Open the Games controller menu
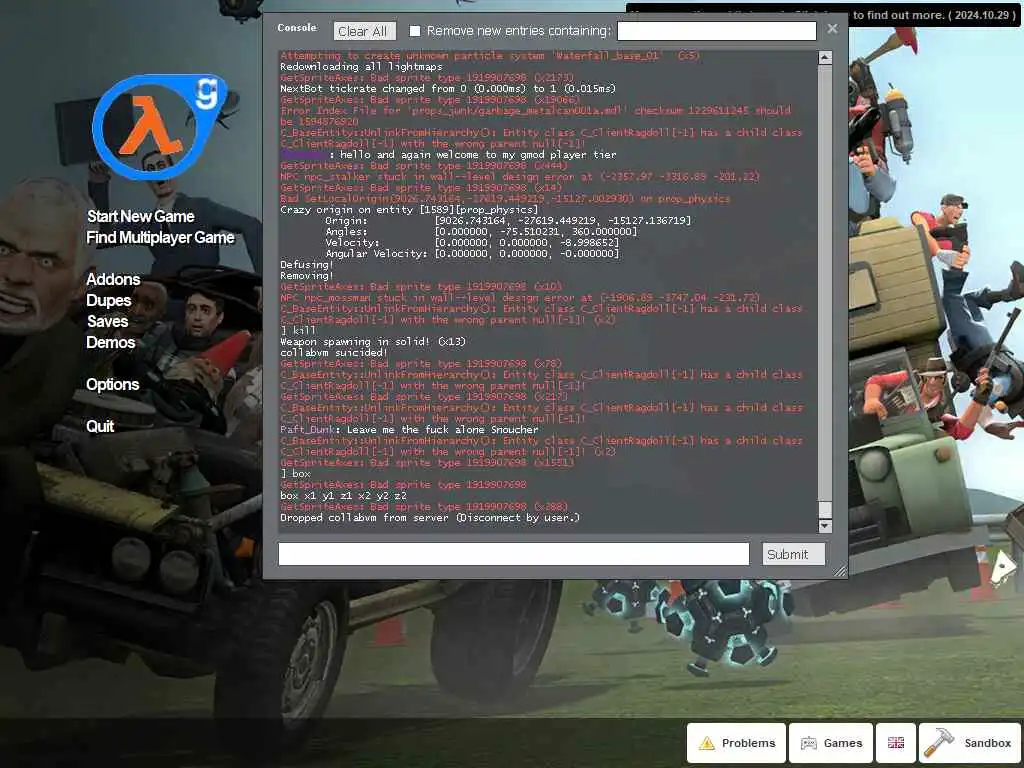This screenshot has width=1024, height=768. pos(831,743)
